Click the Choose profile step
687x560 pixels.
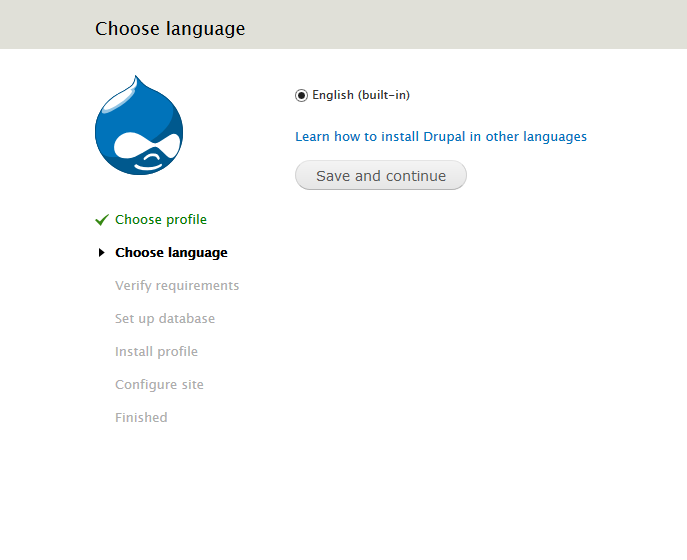pyautogui.click(x=161, y=220)
